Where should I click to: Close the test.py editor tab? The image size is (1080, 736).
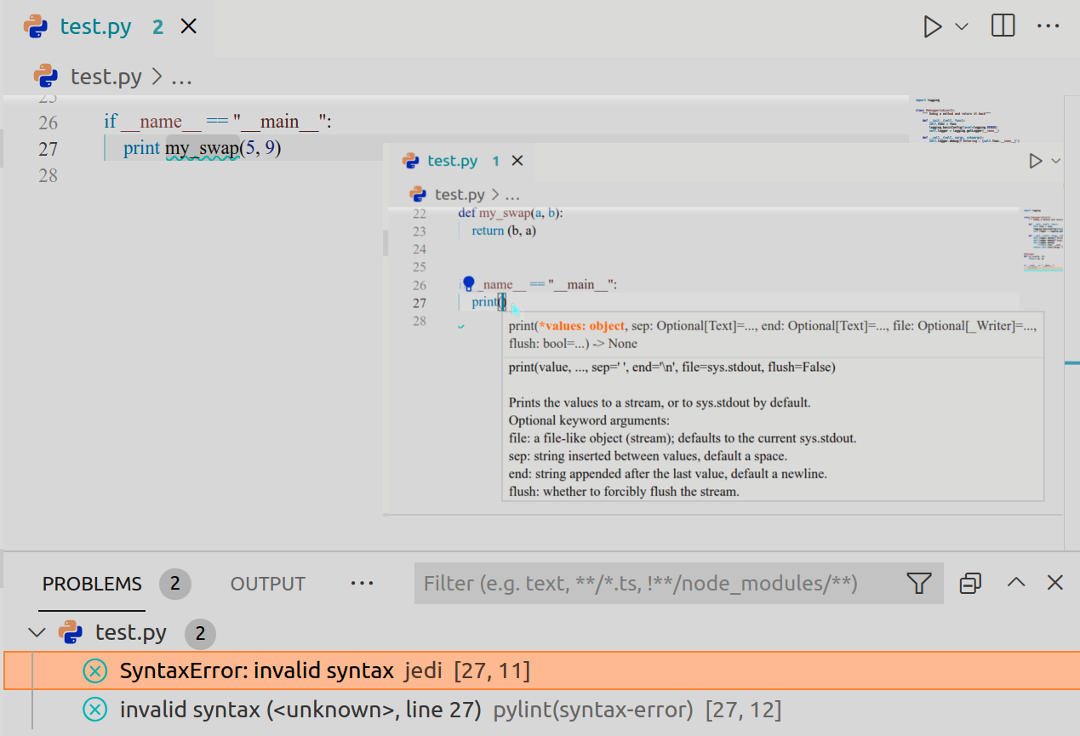point(188,27)
